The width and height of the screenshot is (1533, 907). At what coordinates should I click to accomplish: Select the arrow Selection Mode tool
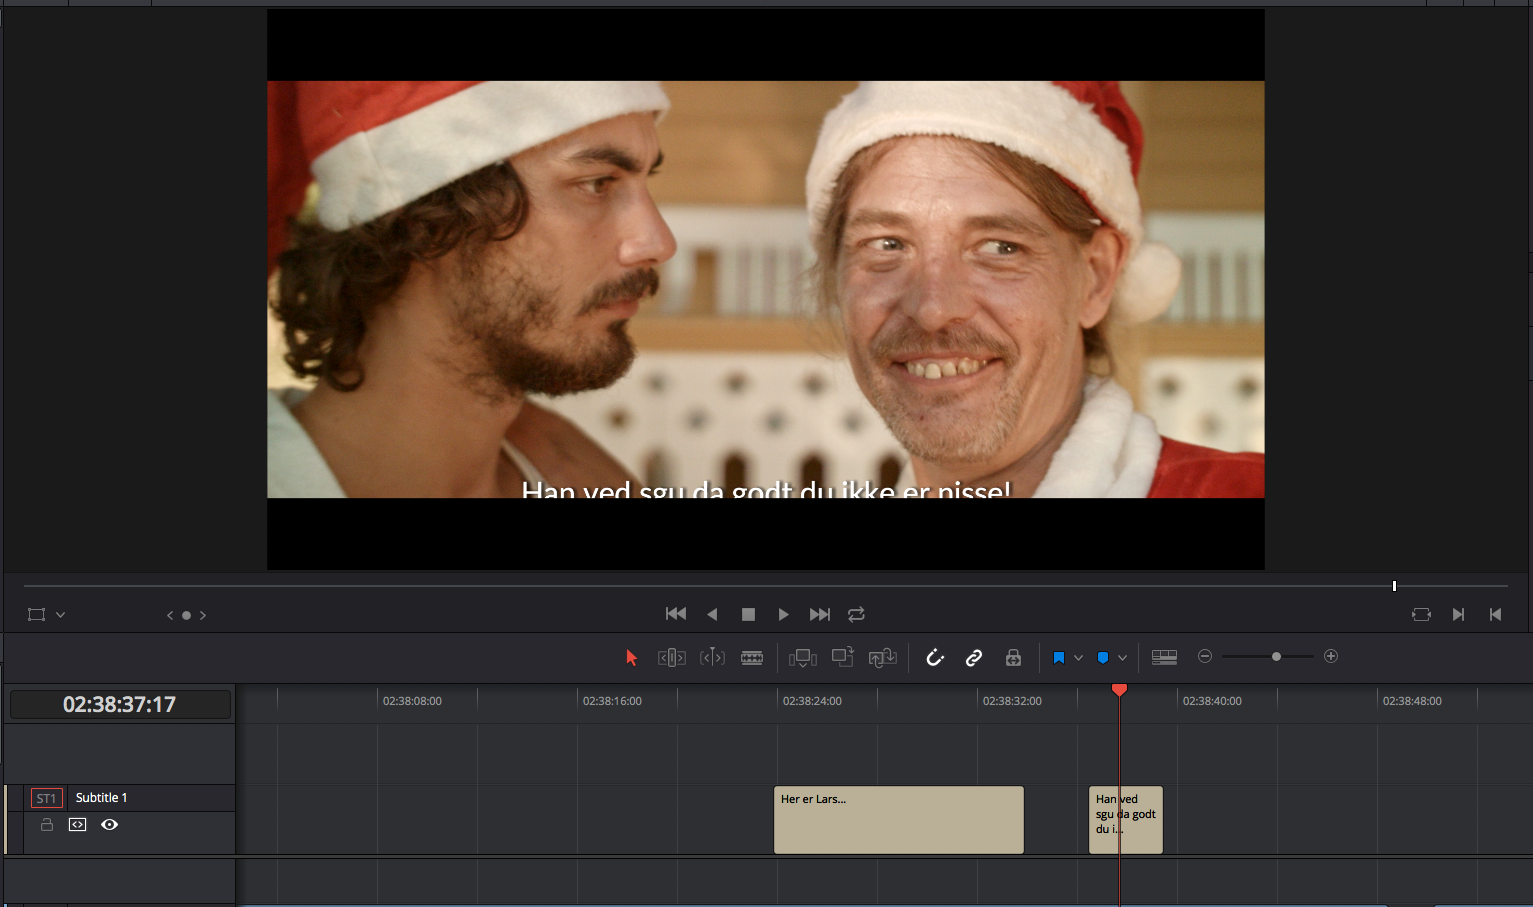tap(631, 657)
